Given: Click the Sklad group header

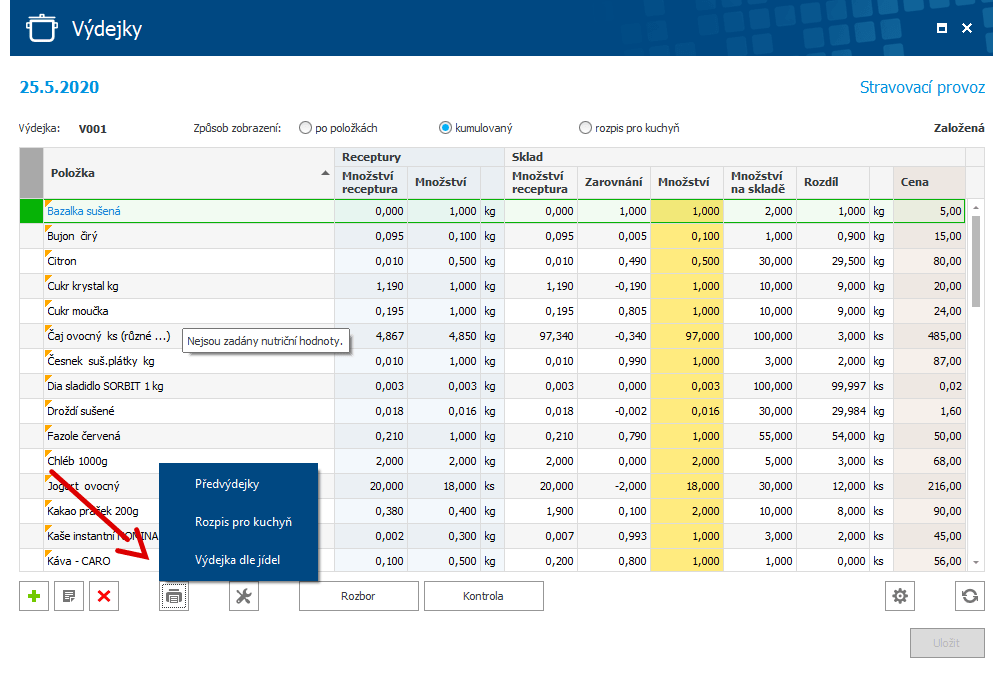Looking at the screenshot, I should [734, 157].
